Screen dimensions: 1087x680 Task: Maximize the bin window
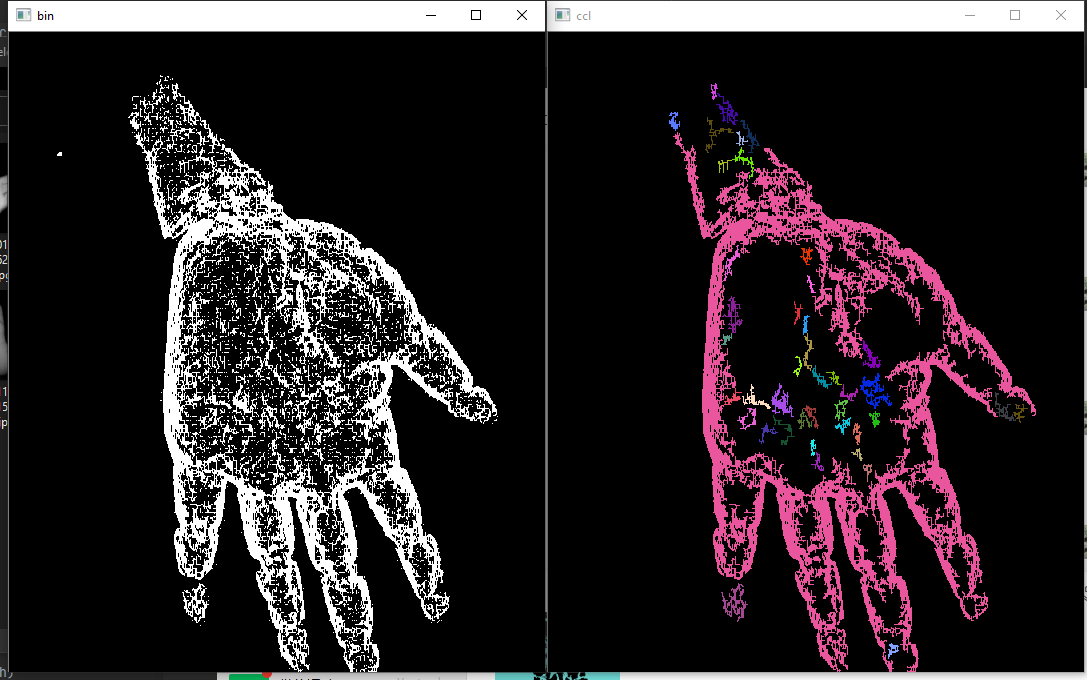tap(476, 15)
